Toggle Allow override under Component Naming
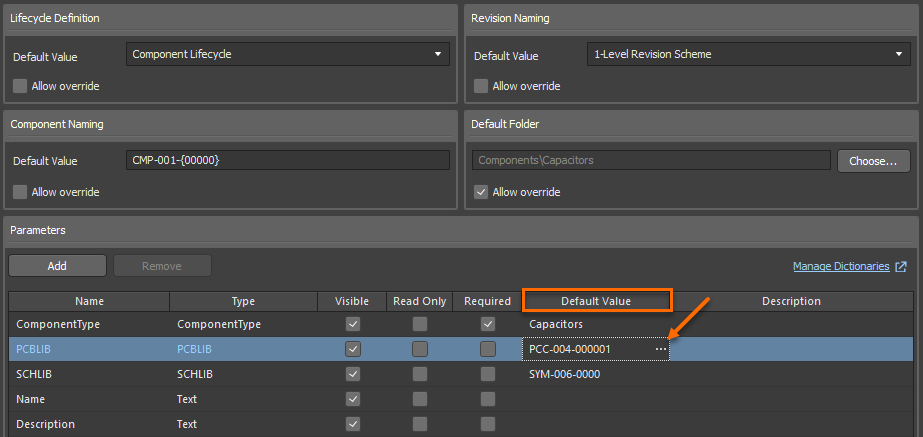 (20, 192)
